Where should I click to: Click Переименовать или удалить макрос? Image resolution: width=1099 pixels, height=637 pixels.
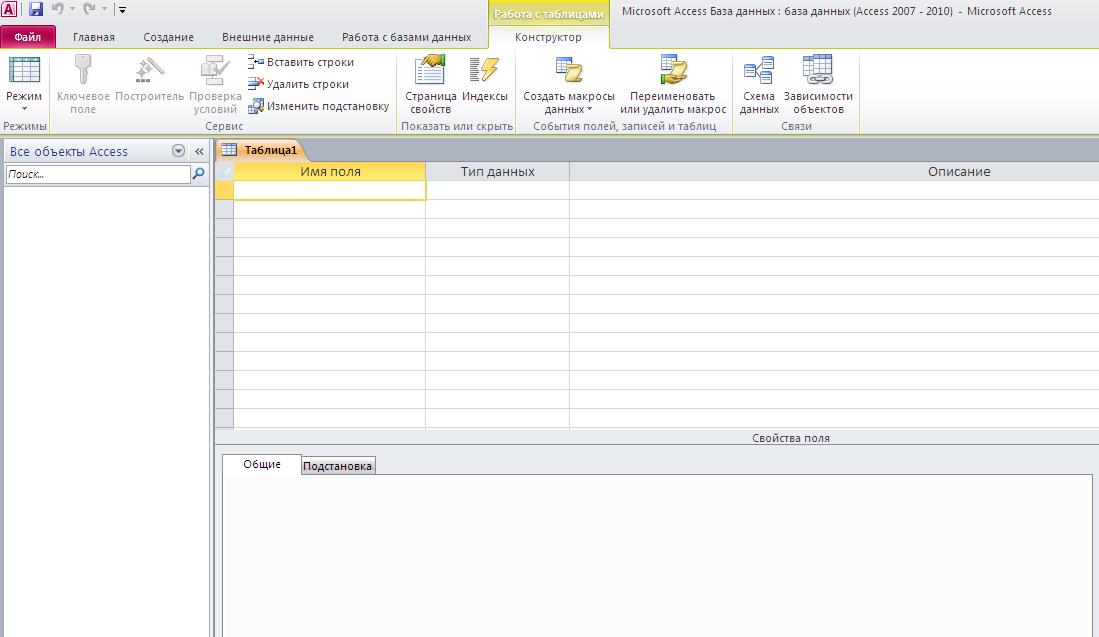(x=673, y=85)
